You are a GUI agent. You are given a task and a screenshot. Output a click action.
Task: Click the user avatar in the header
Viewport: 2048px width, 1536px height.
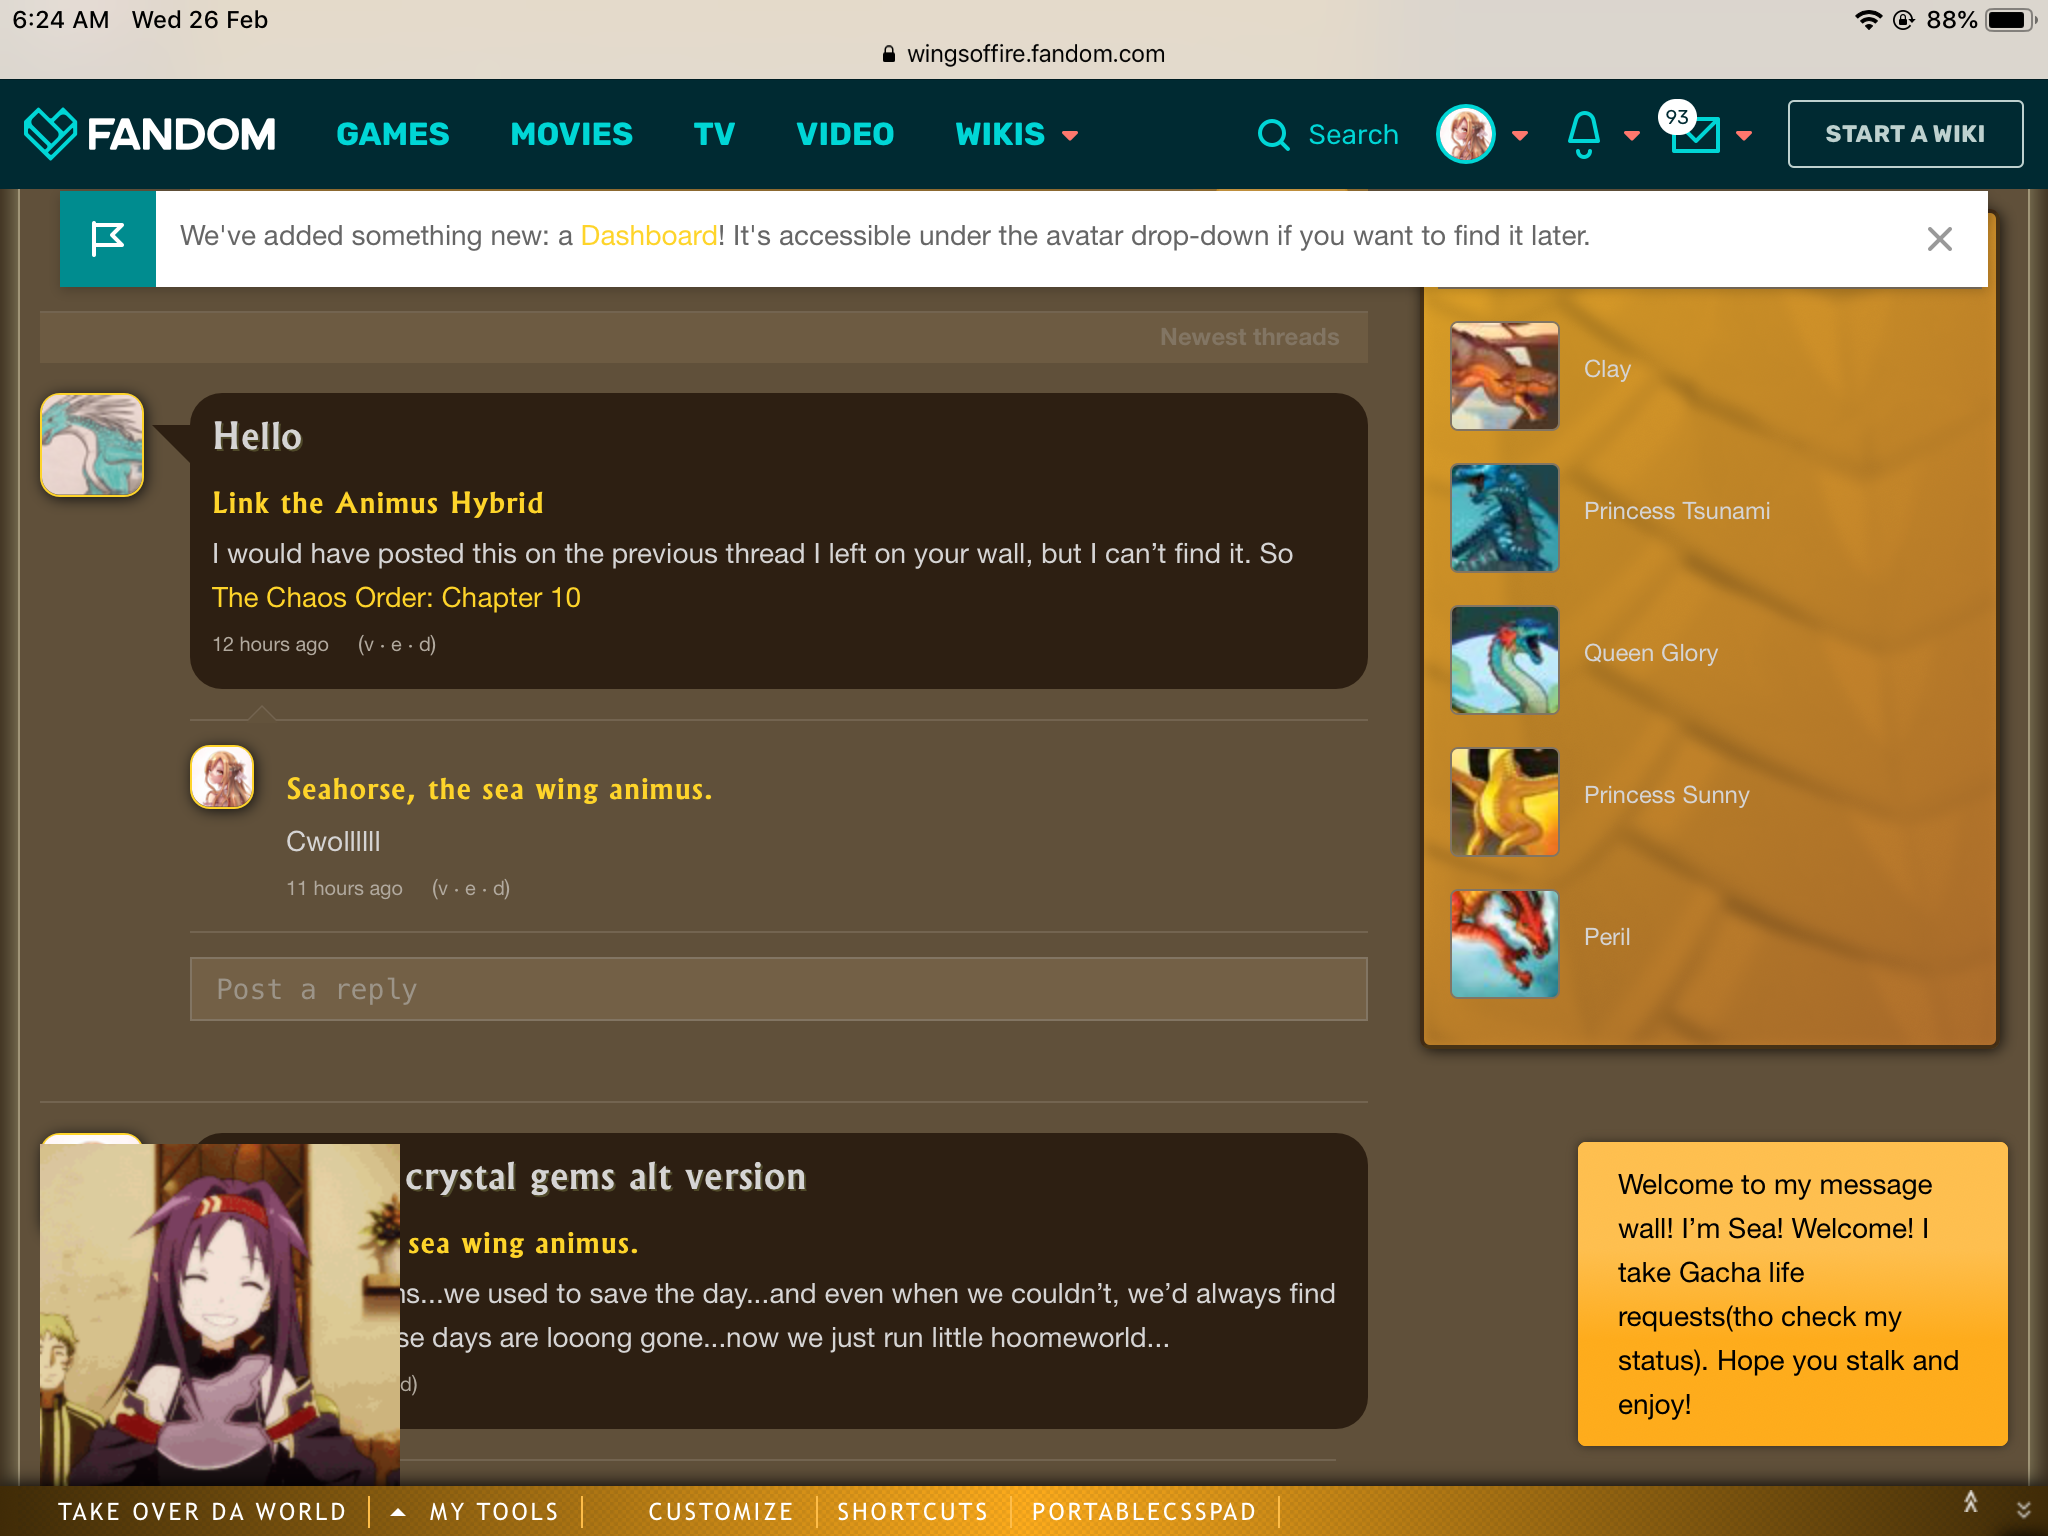(x=1466, y=134)
